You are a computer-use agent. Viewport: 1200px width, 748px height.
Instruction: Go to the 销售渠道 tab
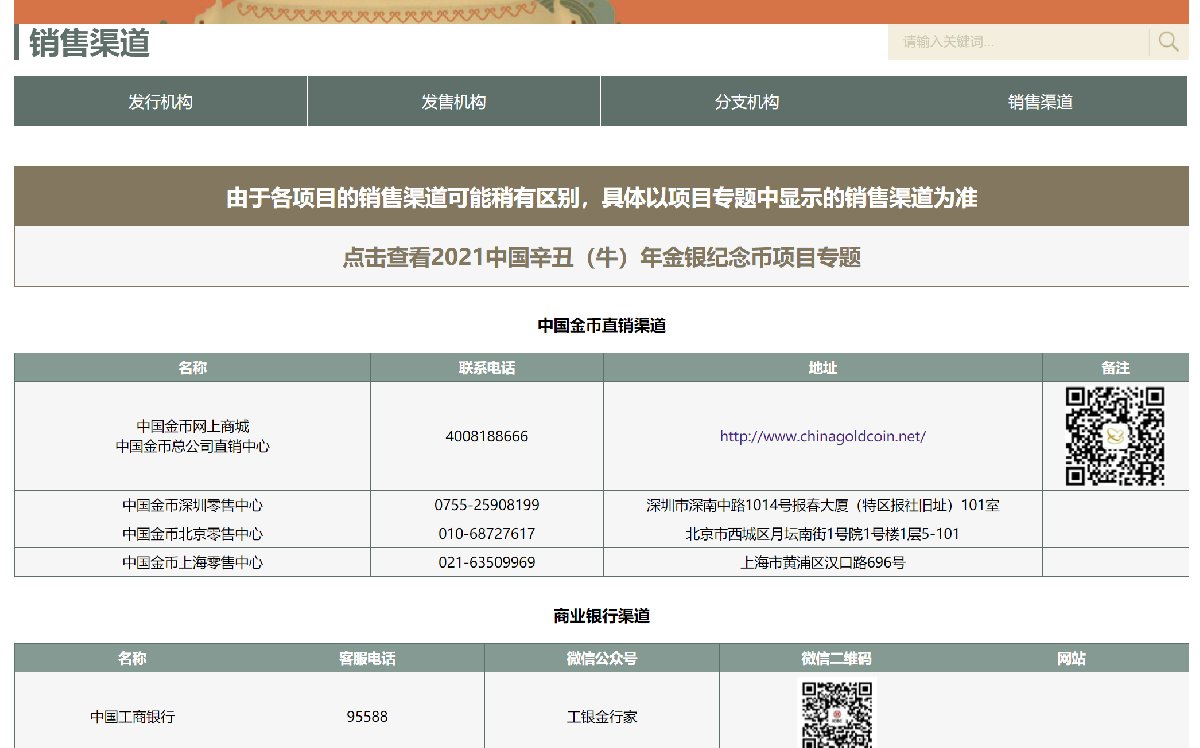1040,102
